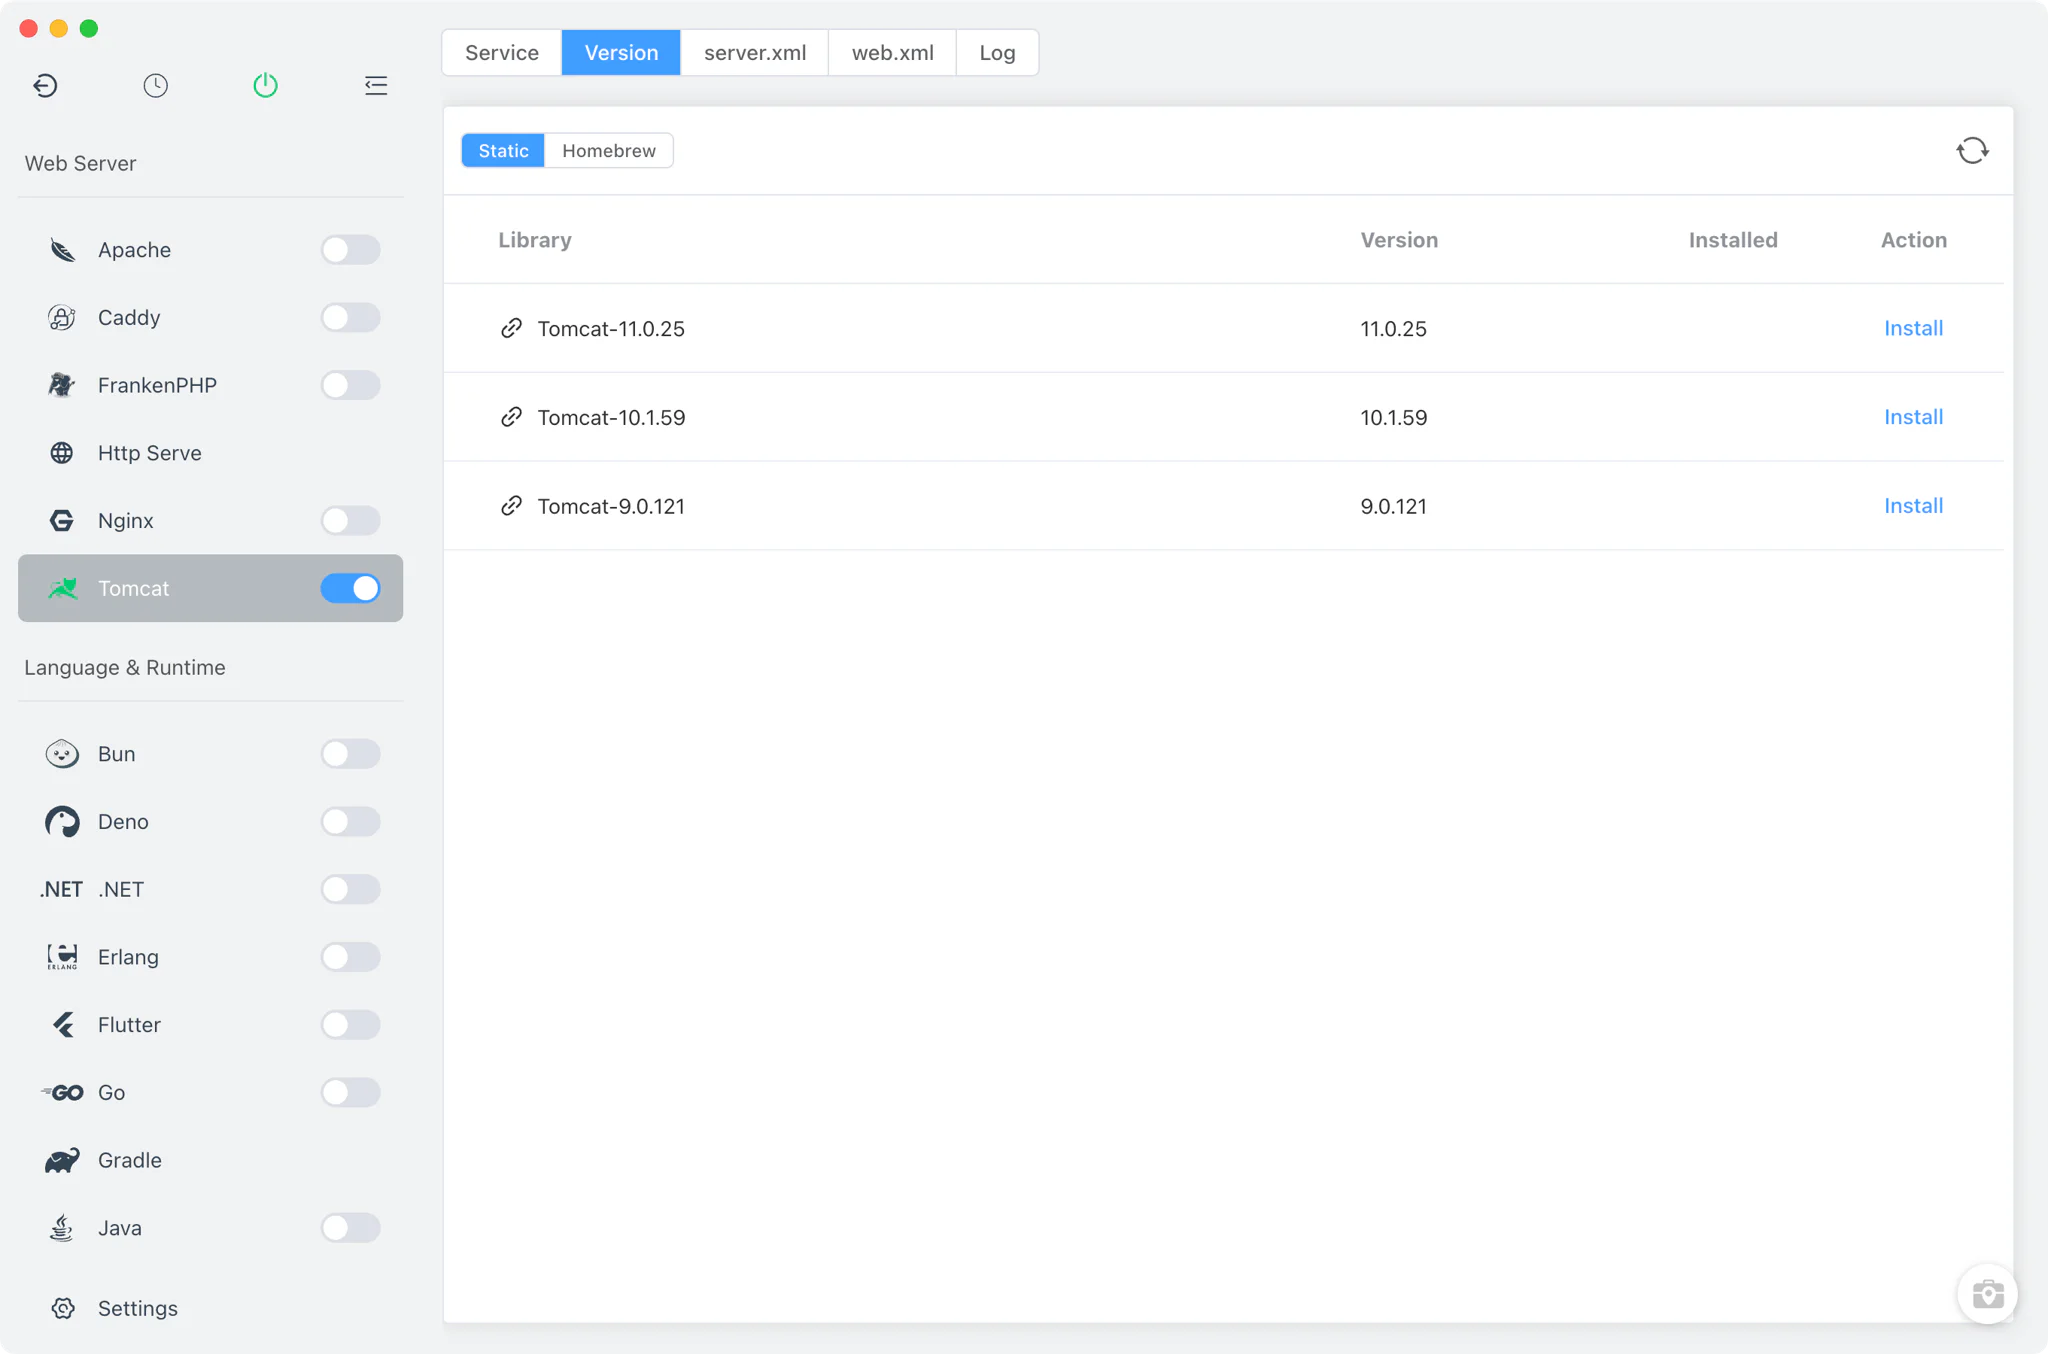Screen dimensions: 2048x1354
Task: Click the 10.1.59 version cell
Action: coord(1393,418)
